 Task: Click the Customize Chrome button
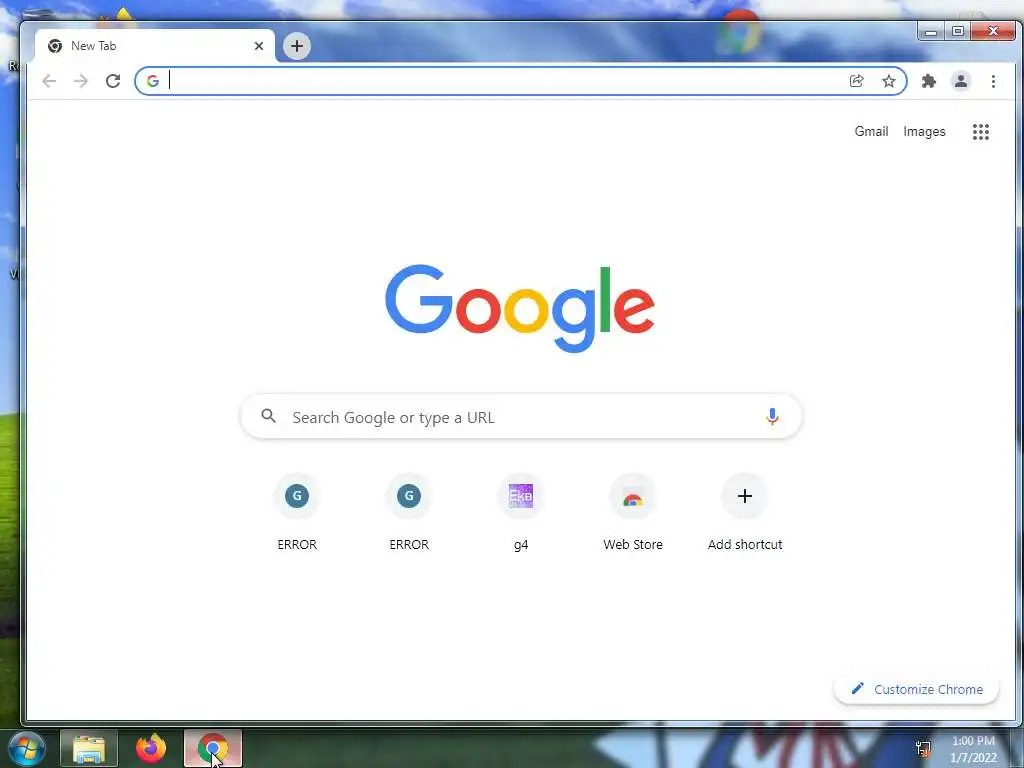916,689
